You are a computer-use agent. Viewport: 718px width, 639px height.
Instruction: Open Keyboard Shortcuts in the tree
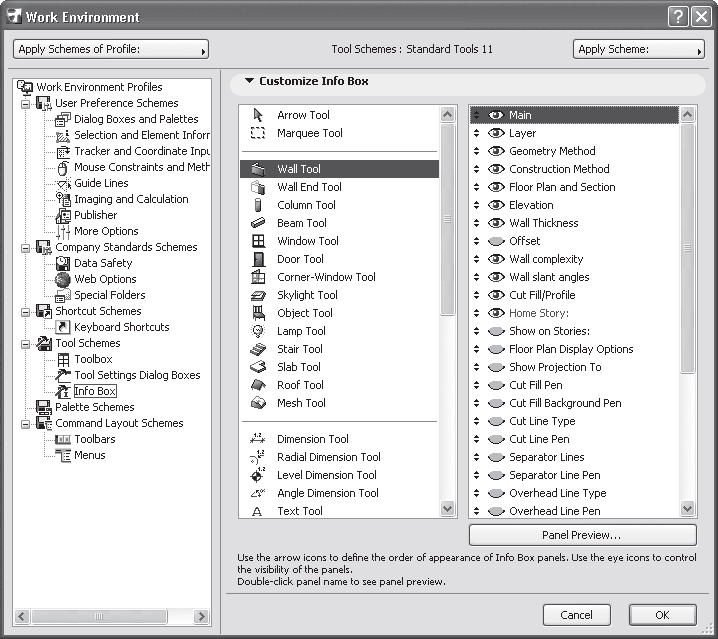pyautogui.click(x=121, y=327)
